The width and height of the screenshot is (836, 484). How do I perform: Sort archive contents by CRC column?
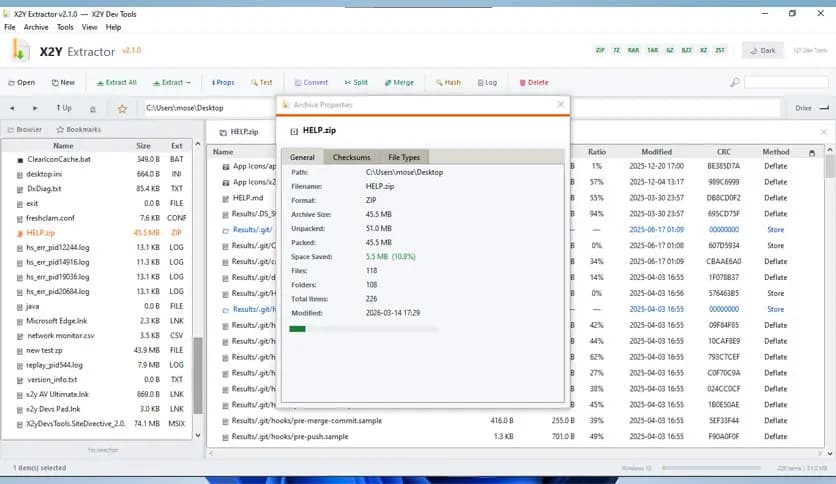pyautogui.click(x=724, y=152)
